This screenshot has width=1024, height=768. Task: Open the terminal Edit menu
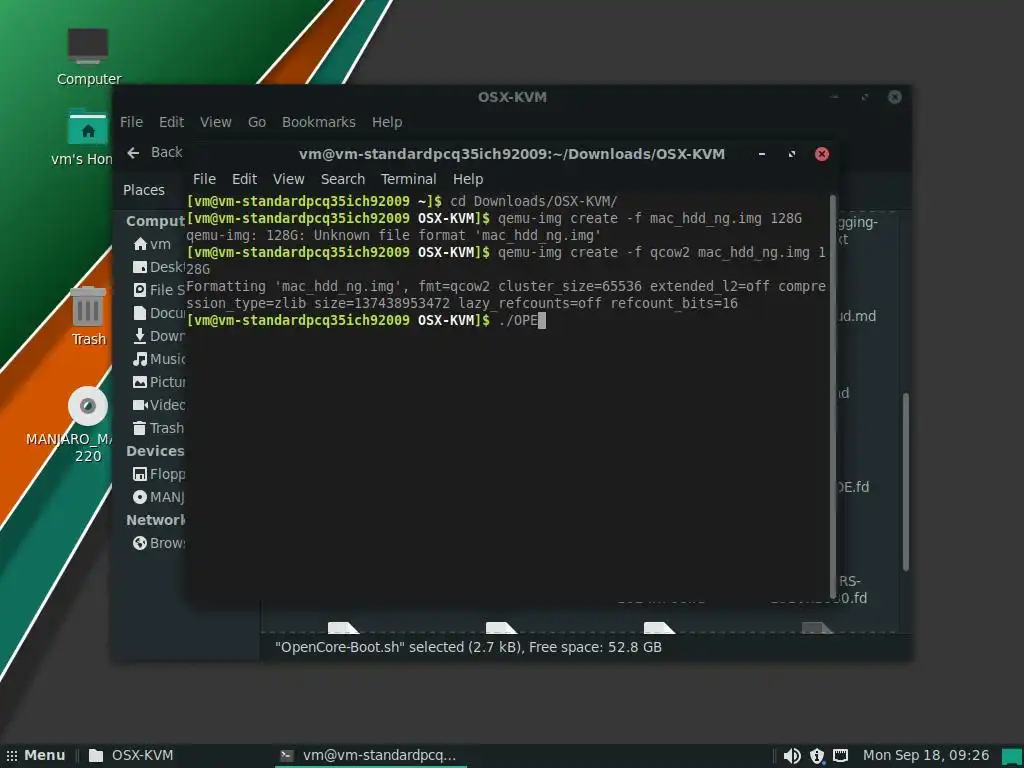pos(244,179)
